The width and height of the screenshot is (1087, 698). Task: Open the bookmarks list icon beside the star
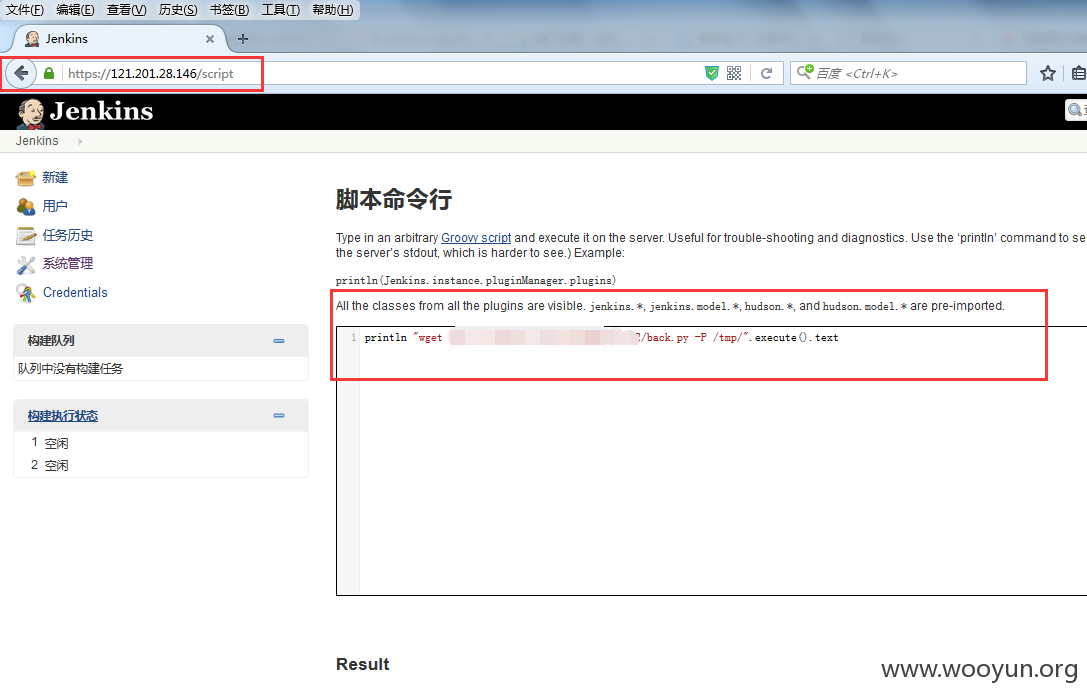click(1079, 73)
